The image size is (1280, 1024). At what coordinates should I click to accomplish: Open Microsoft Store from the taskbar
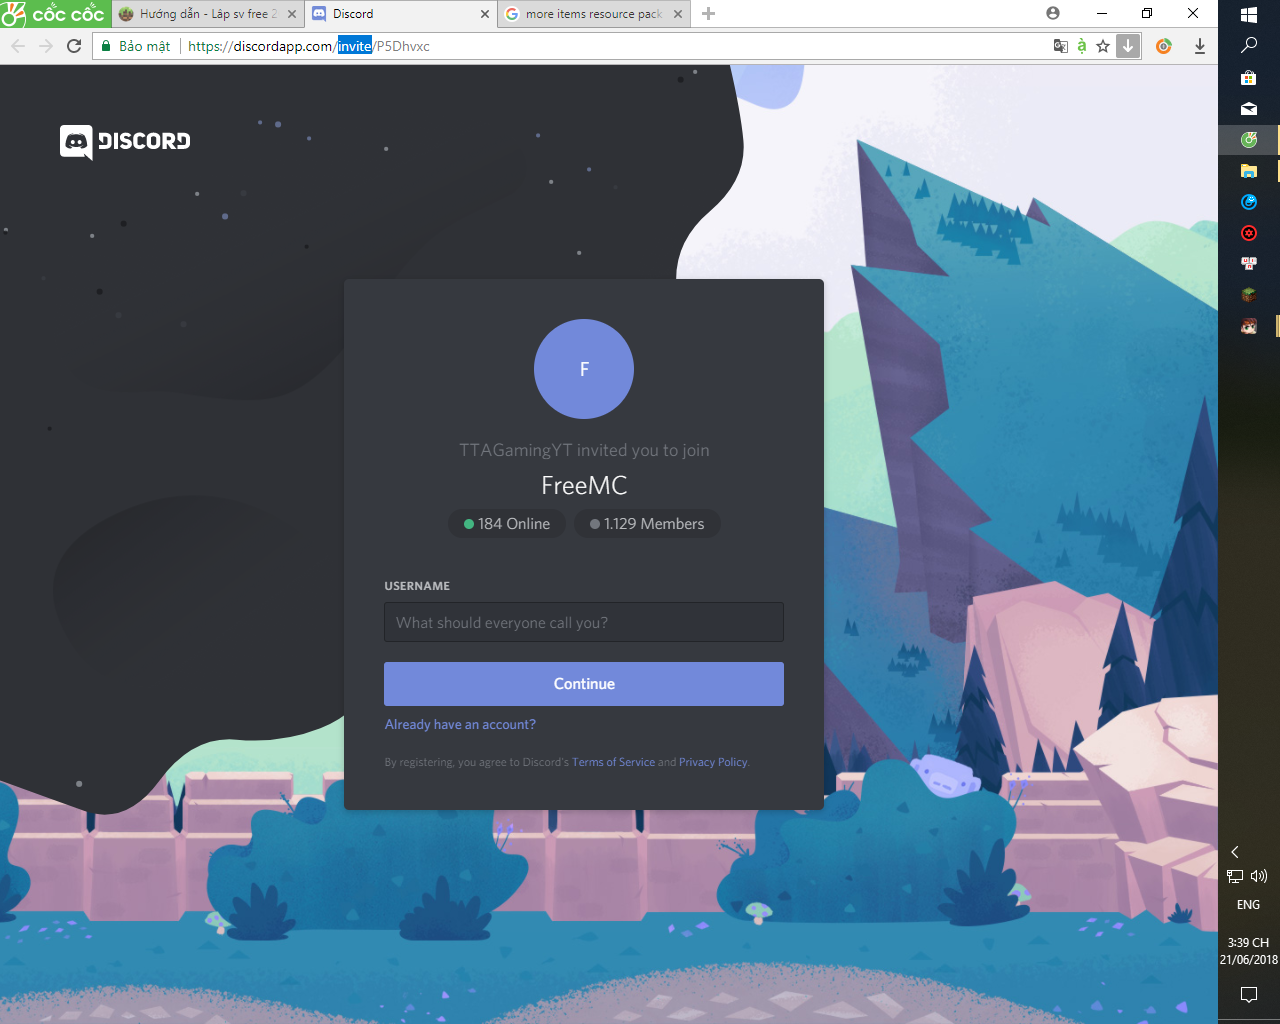pyautogui.click(x=1249, y=77)
